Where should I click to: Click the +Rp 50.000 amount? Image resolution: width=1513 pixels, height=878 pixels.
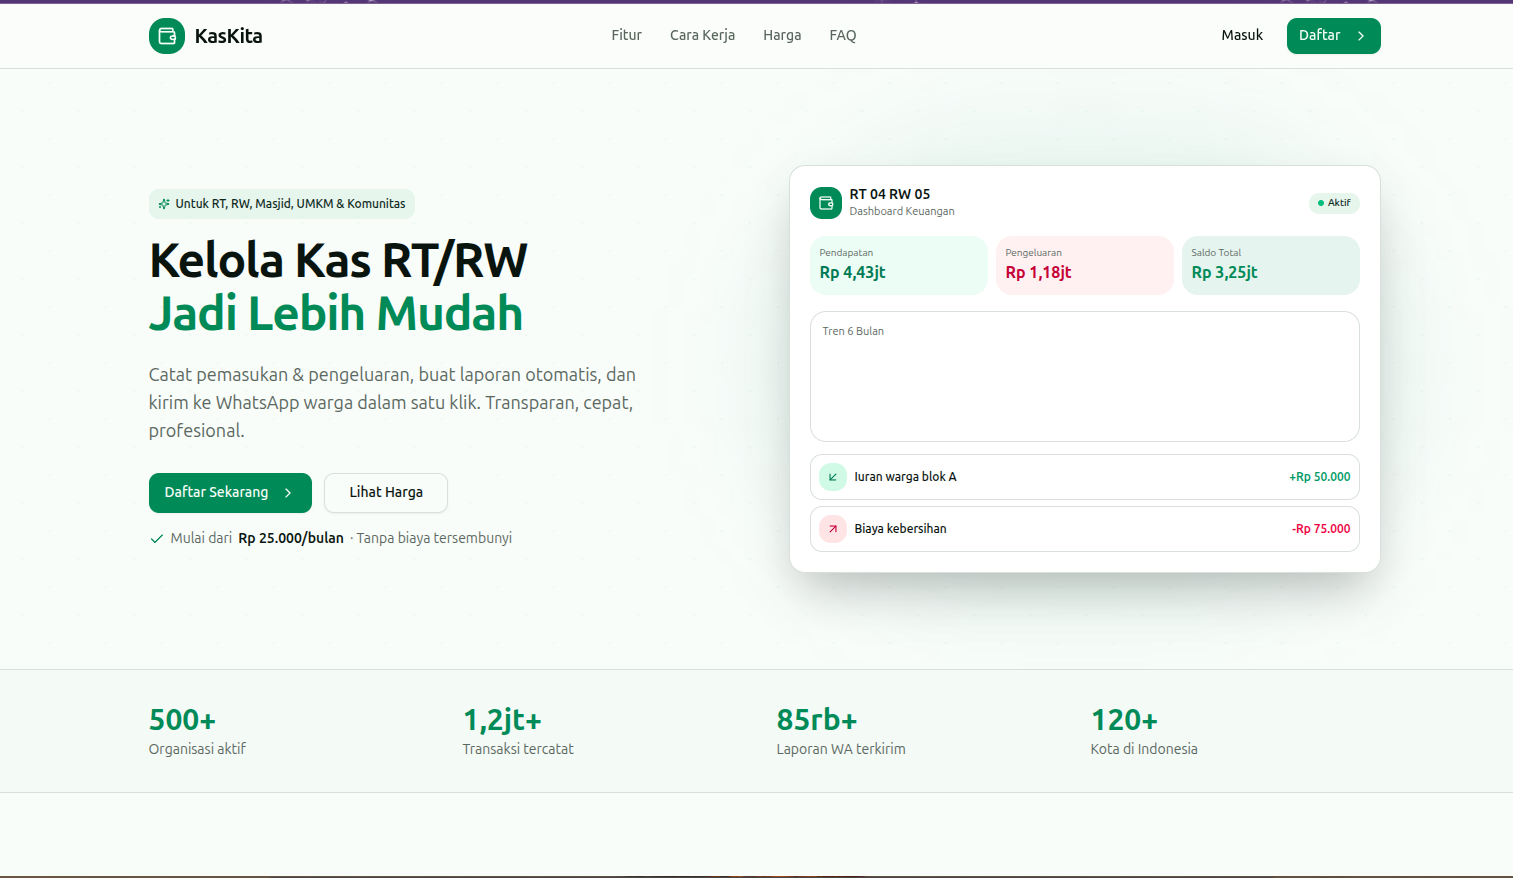[1320, 477]
